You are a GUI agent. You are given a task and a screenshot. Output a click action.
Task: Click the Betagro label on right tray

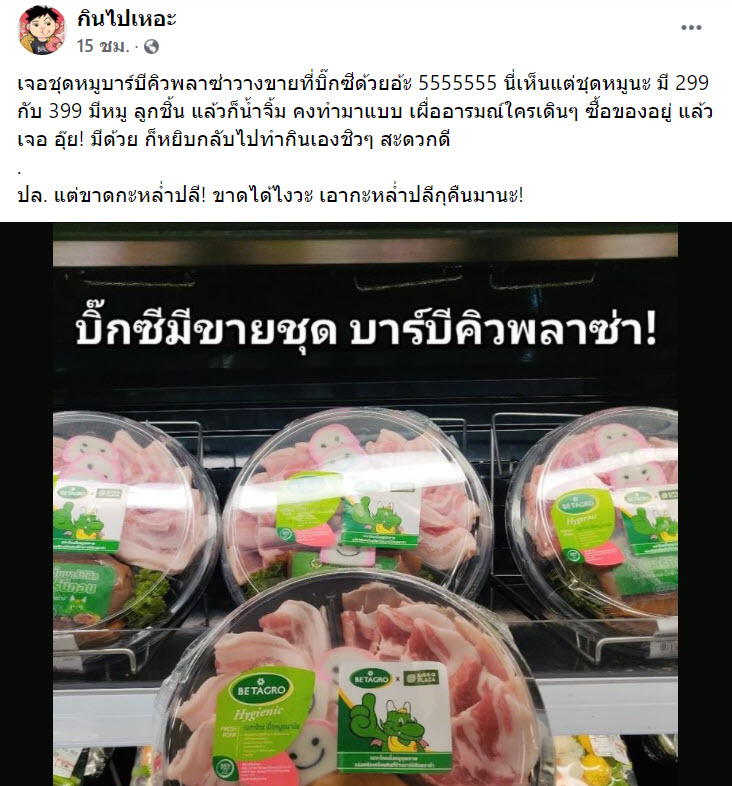583,524
